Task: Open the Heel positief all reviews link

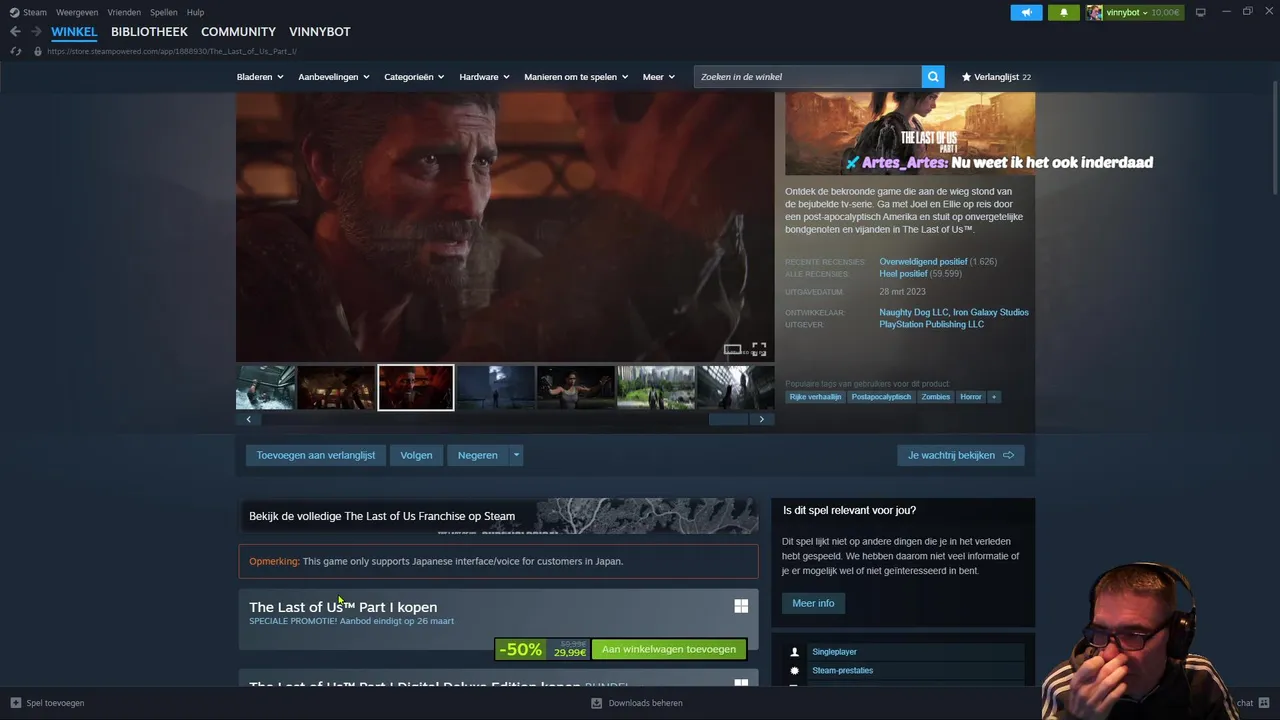Action: coord(903,274)
